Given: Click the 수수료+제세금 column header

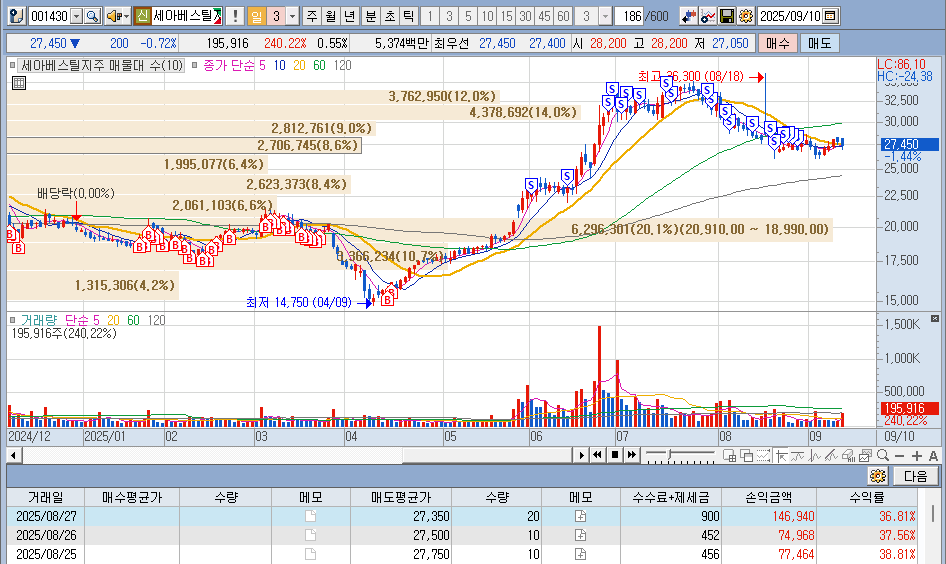Looking at the screenshot, I should tap(671, 498).
